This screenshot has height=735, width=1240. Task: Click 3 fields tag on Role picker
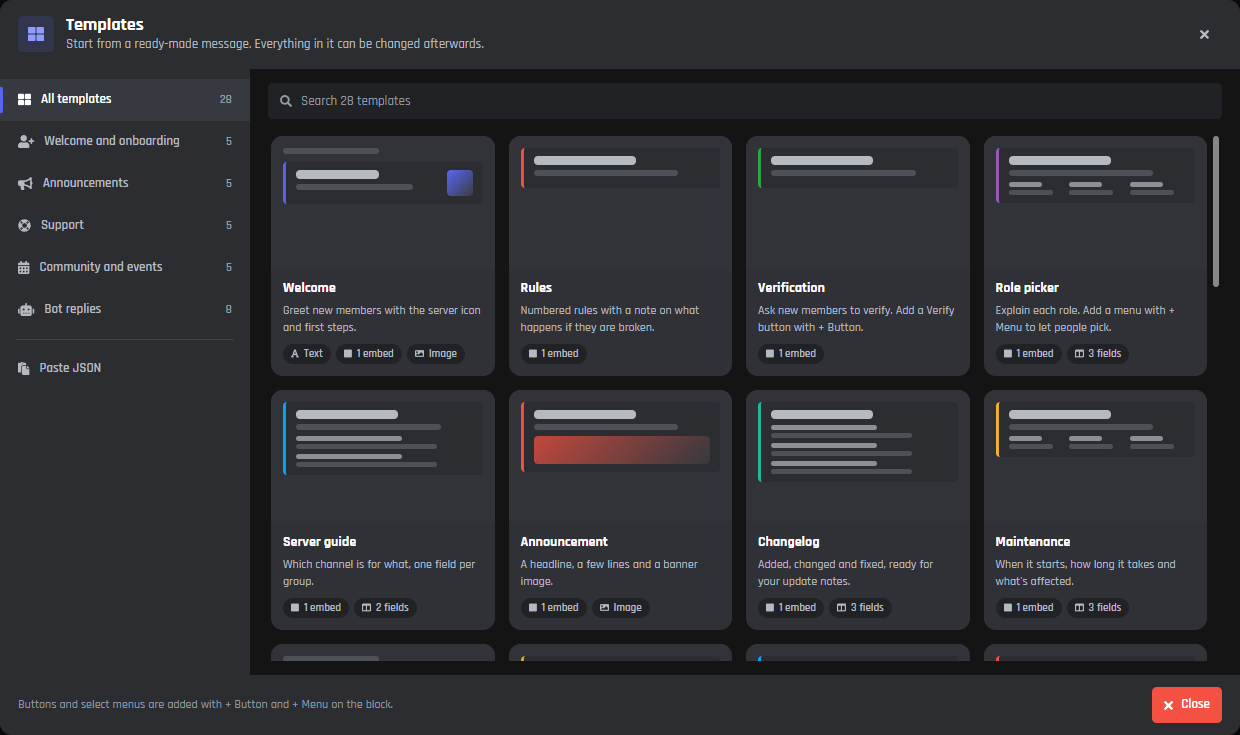pyautogui.click(x=1097, y=354)
